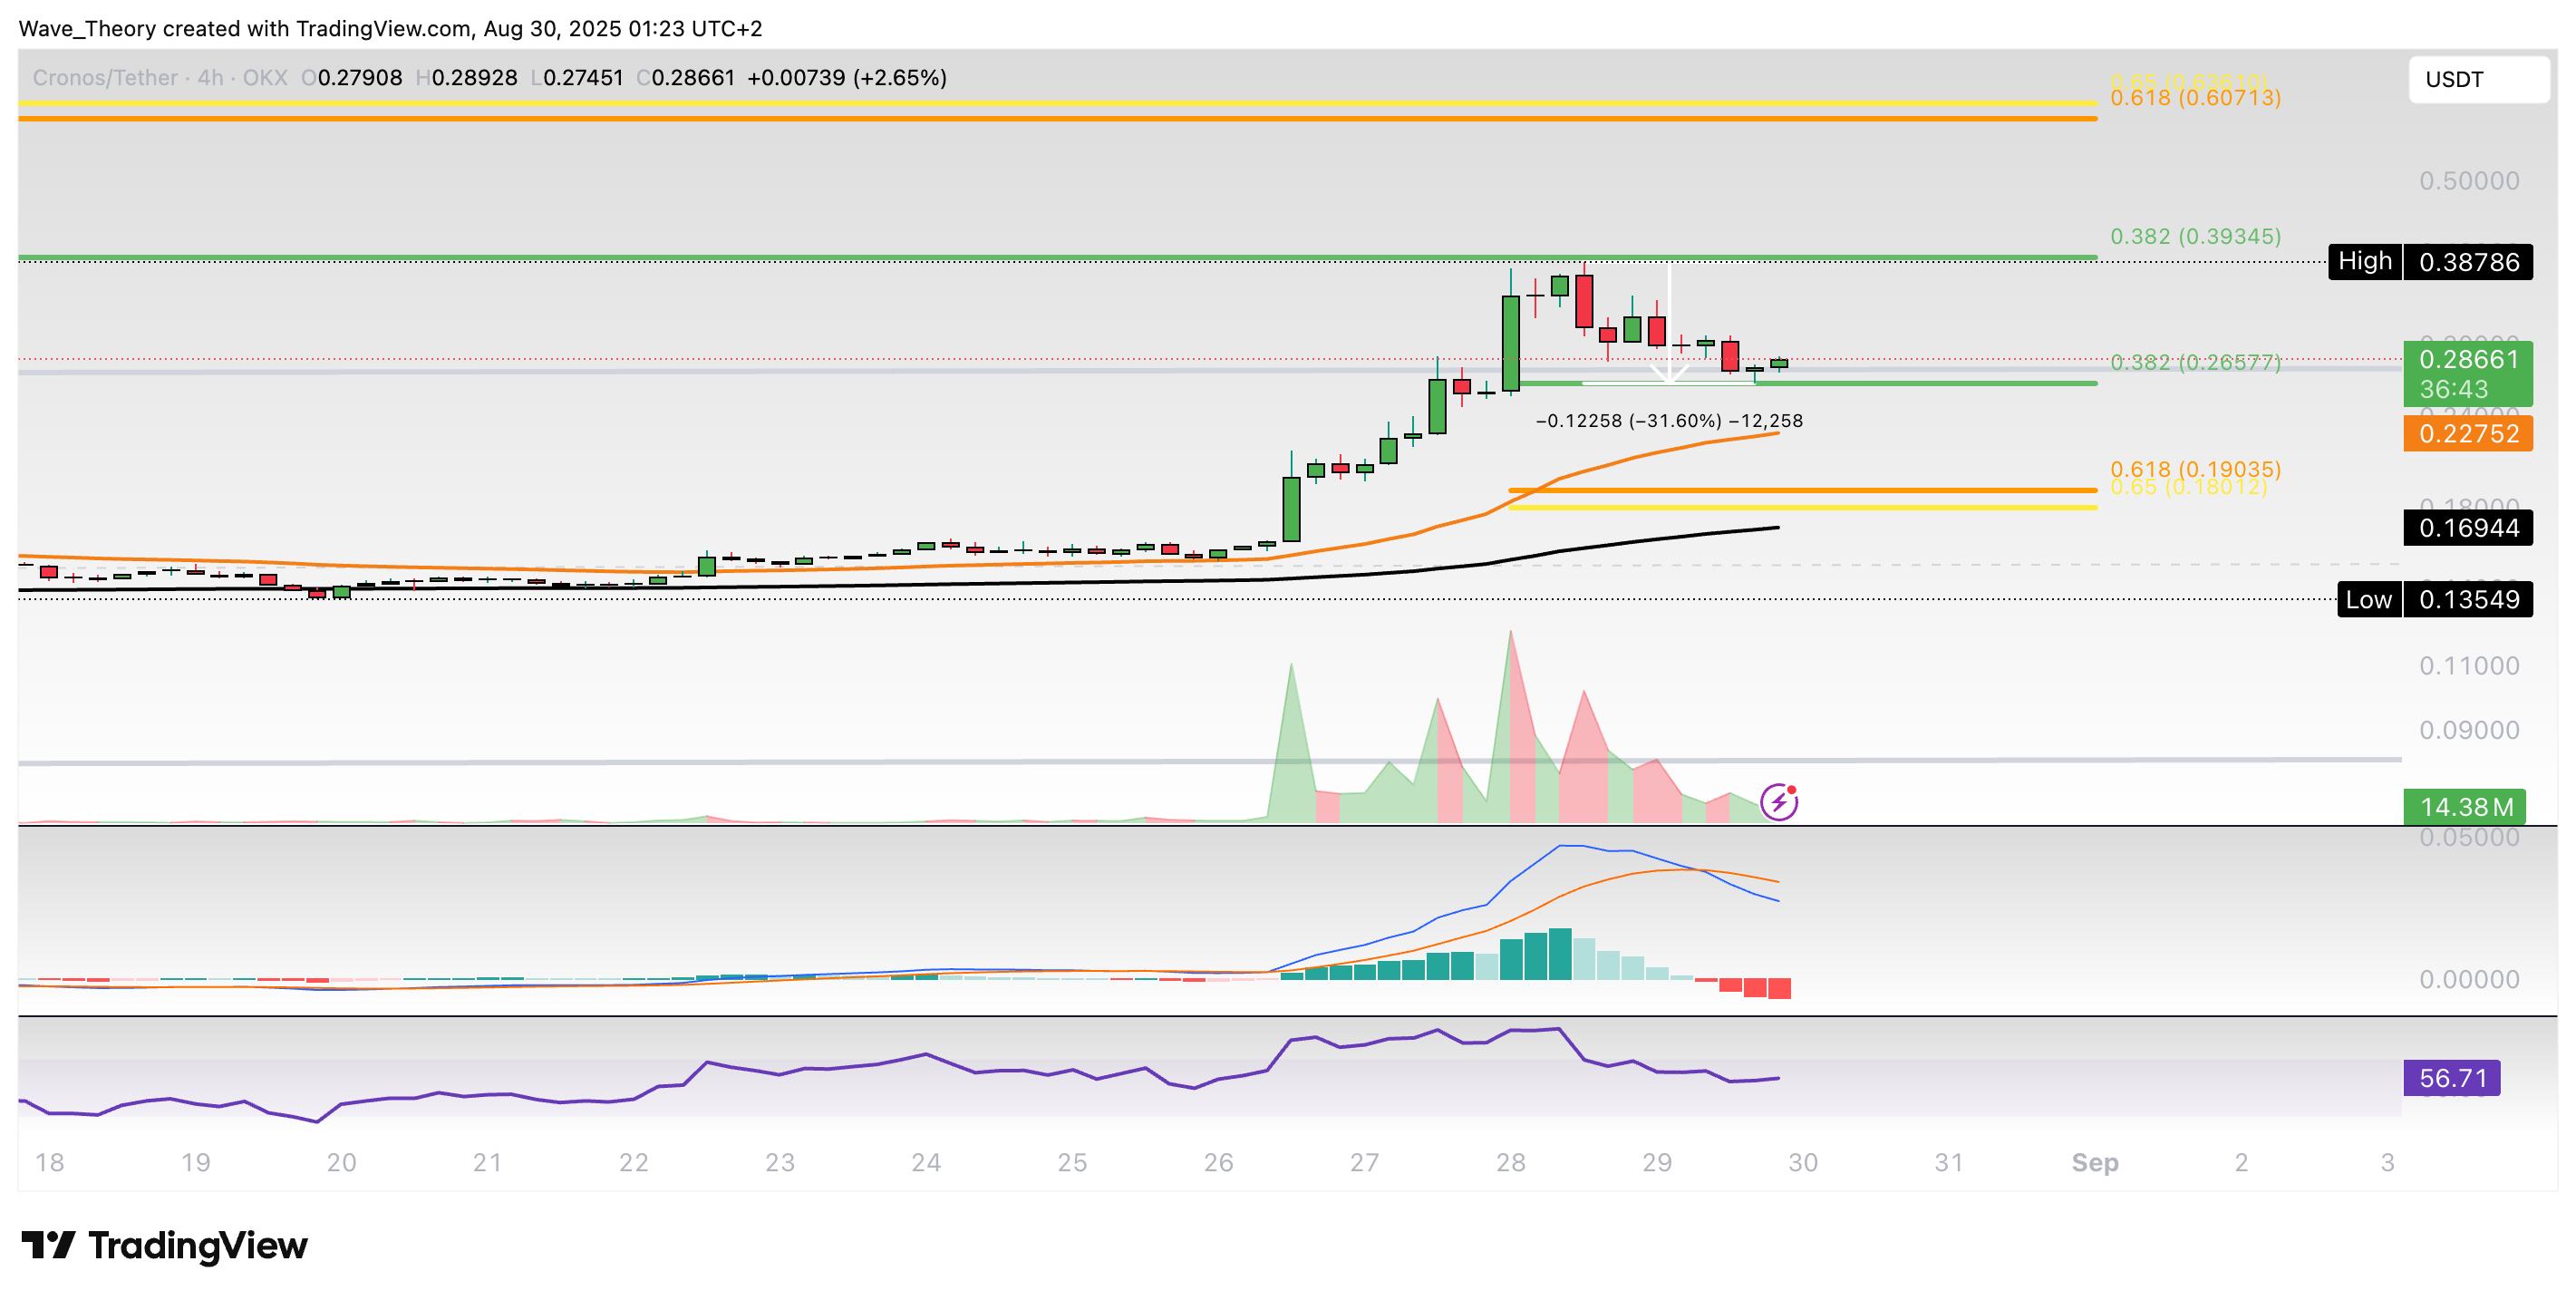Click date 23 on the time axis
2576x1300 pixels.
click(x=779, y=1162)
